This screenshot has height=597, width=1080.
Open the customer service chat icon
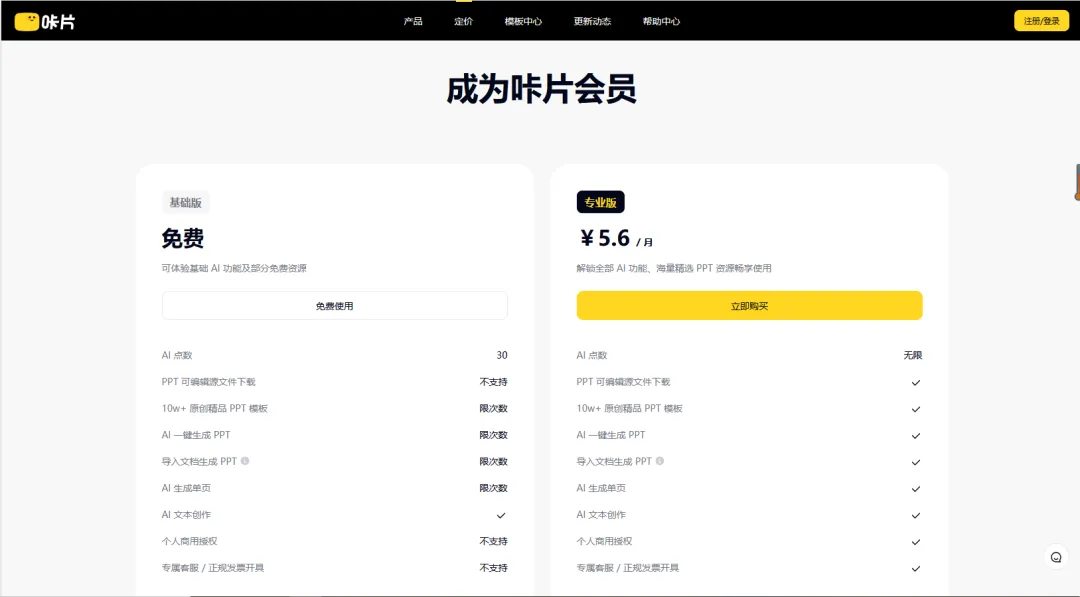tap(1056, 557)
